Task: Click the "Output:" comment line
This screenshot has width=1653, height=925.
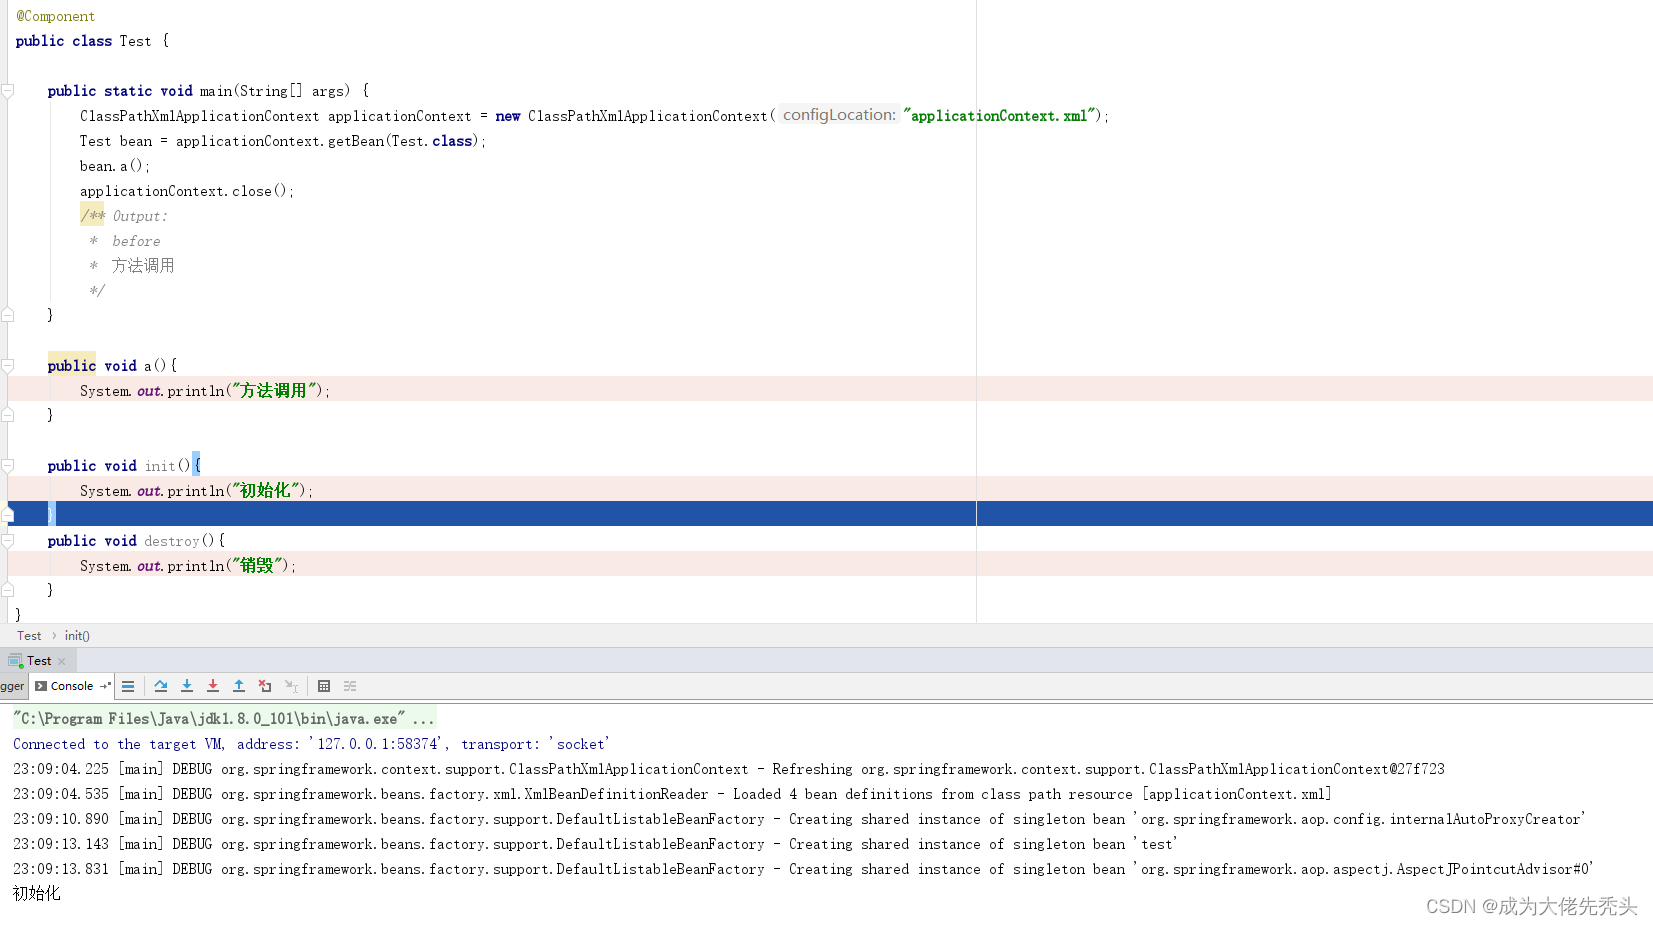Action: pos(124,216)
